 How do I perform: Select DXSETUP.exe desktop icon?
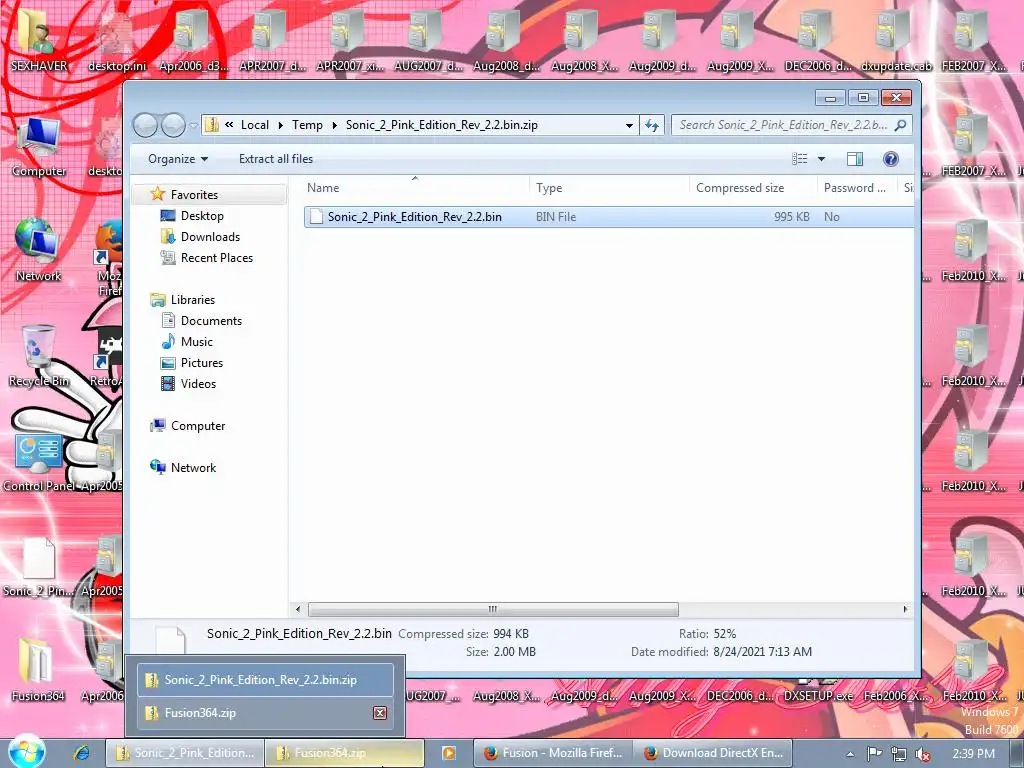click(x=818, y=696)
